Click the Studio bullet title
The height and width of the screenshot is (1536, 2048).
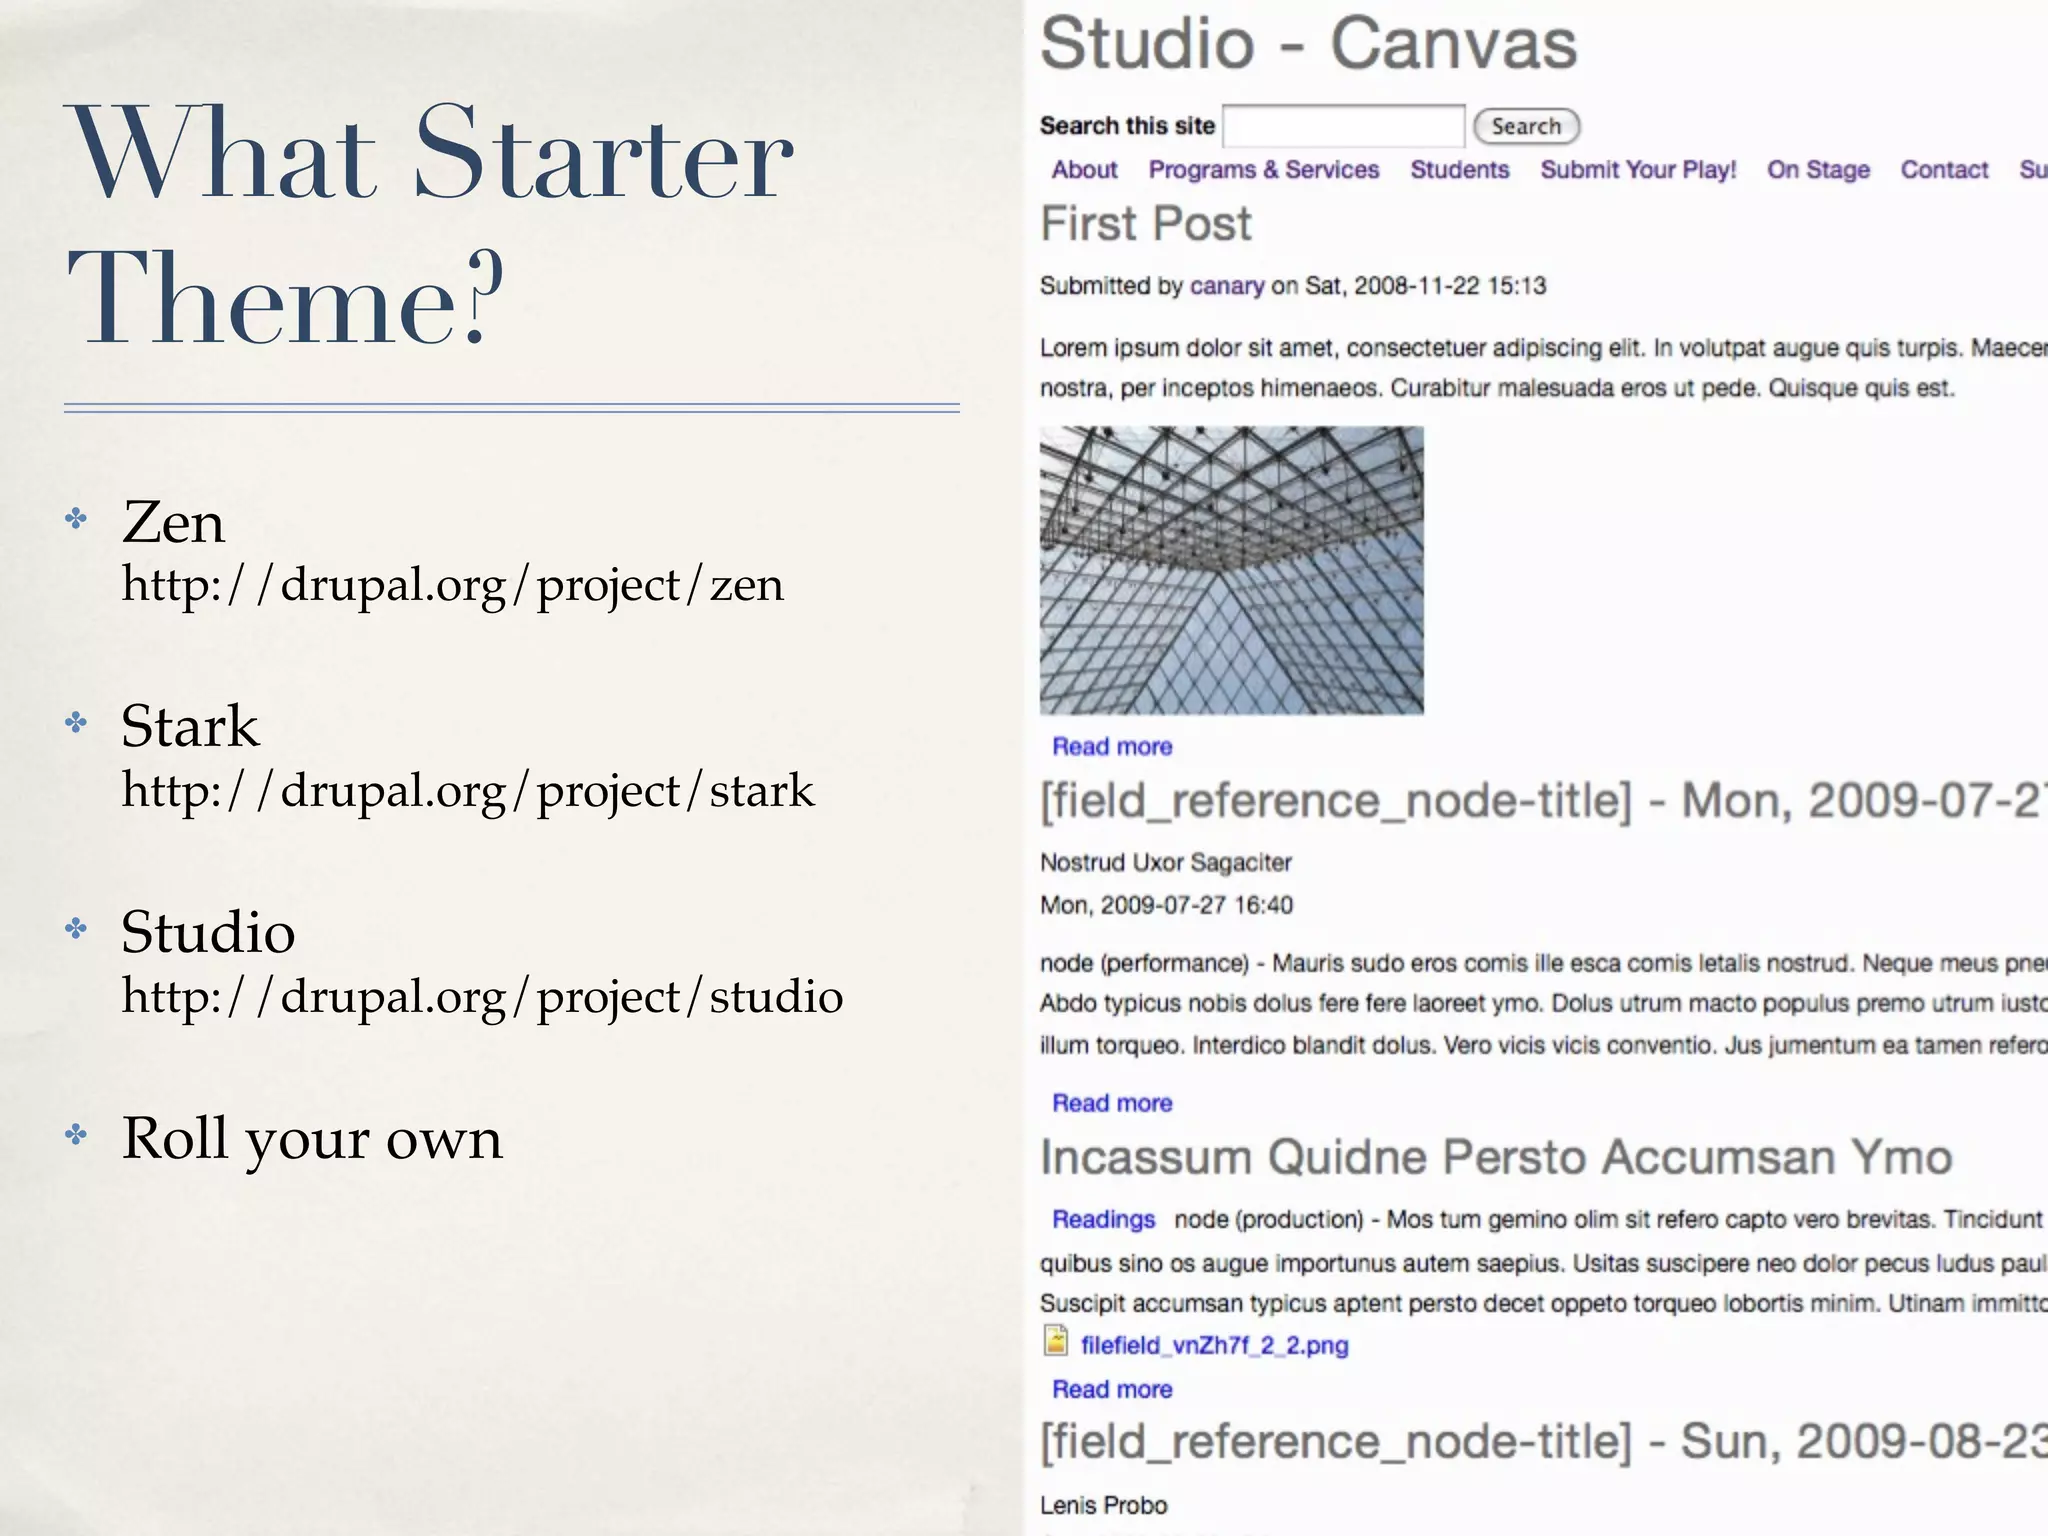[x=208, y=932]
